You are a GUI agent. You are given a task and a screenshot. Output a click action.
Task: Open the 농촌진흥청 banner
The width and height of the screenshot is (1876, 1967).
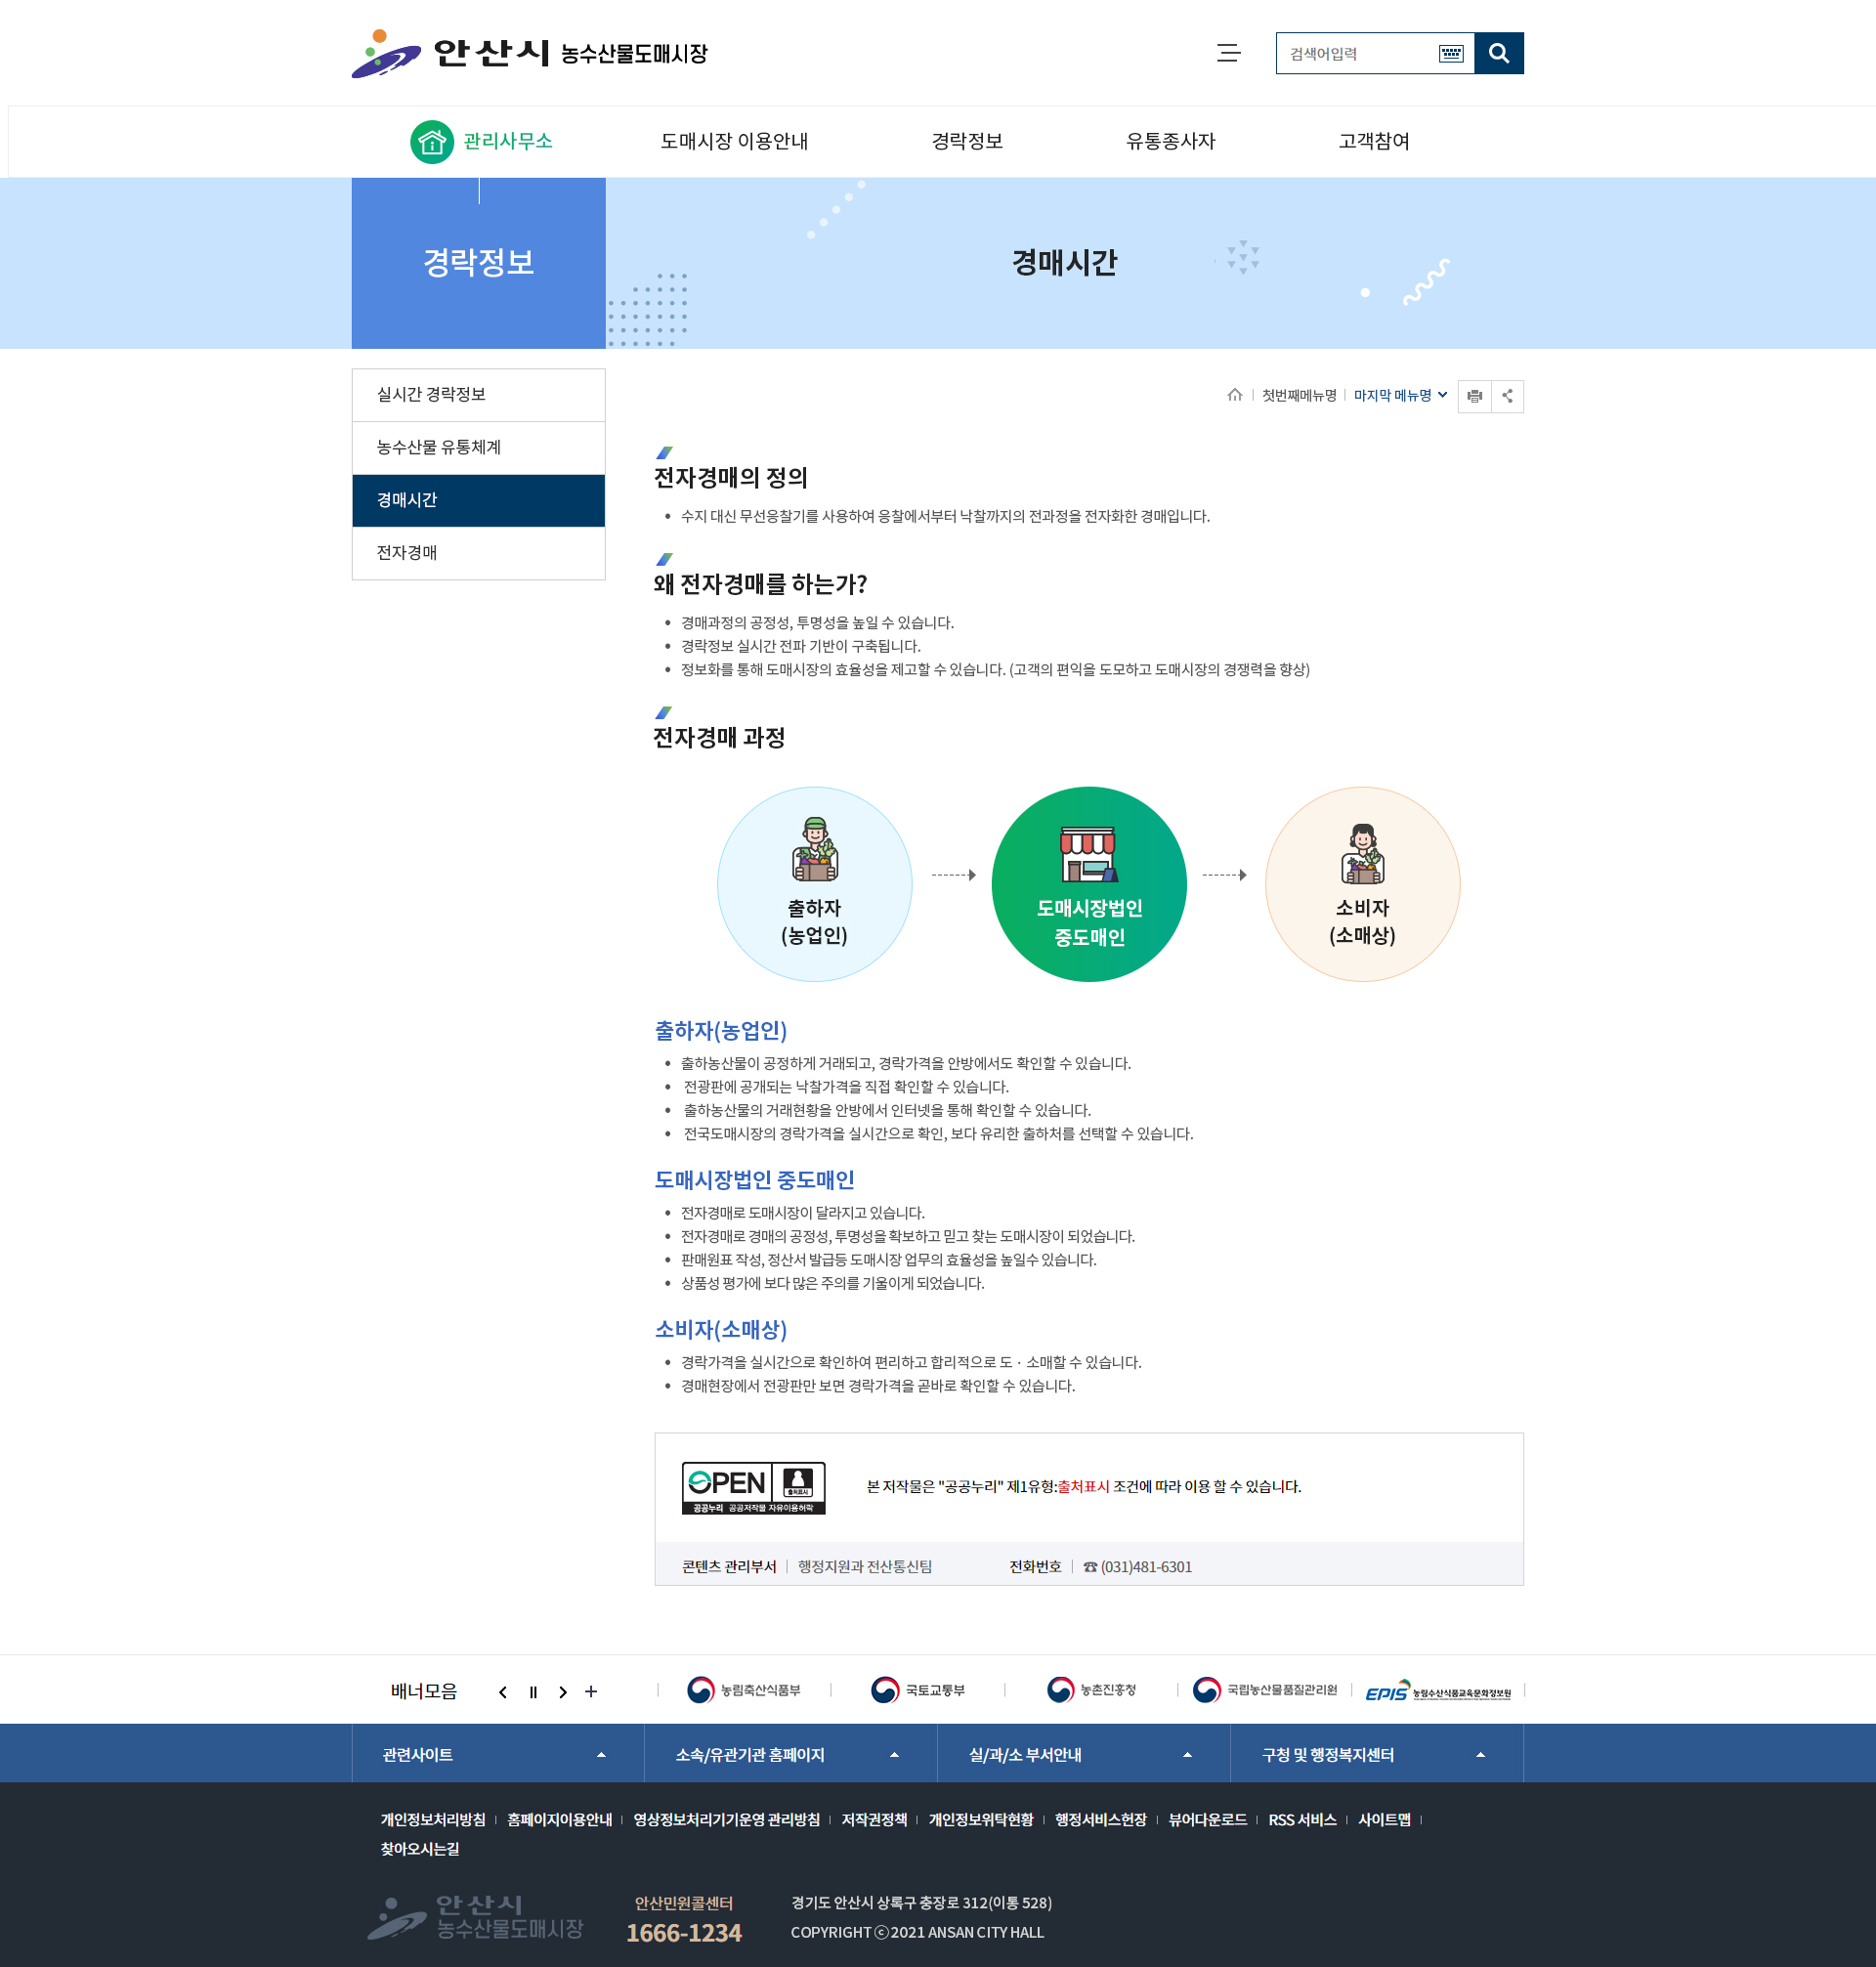1091,1690
